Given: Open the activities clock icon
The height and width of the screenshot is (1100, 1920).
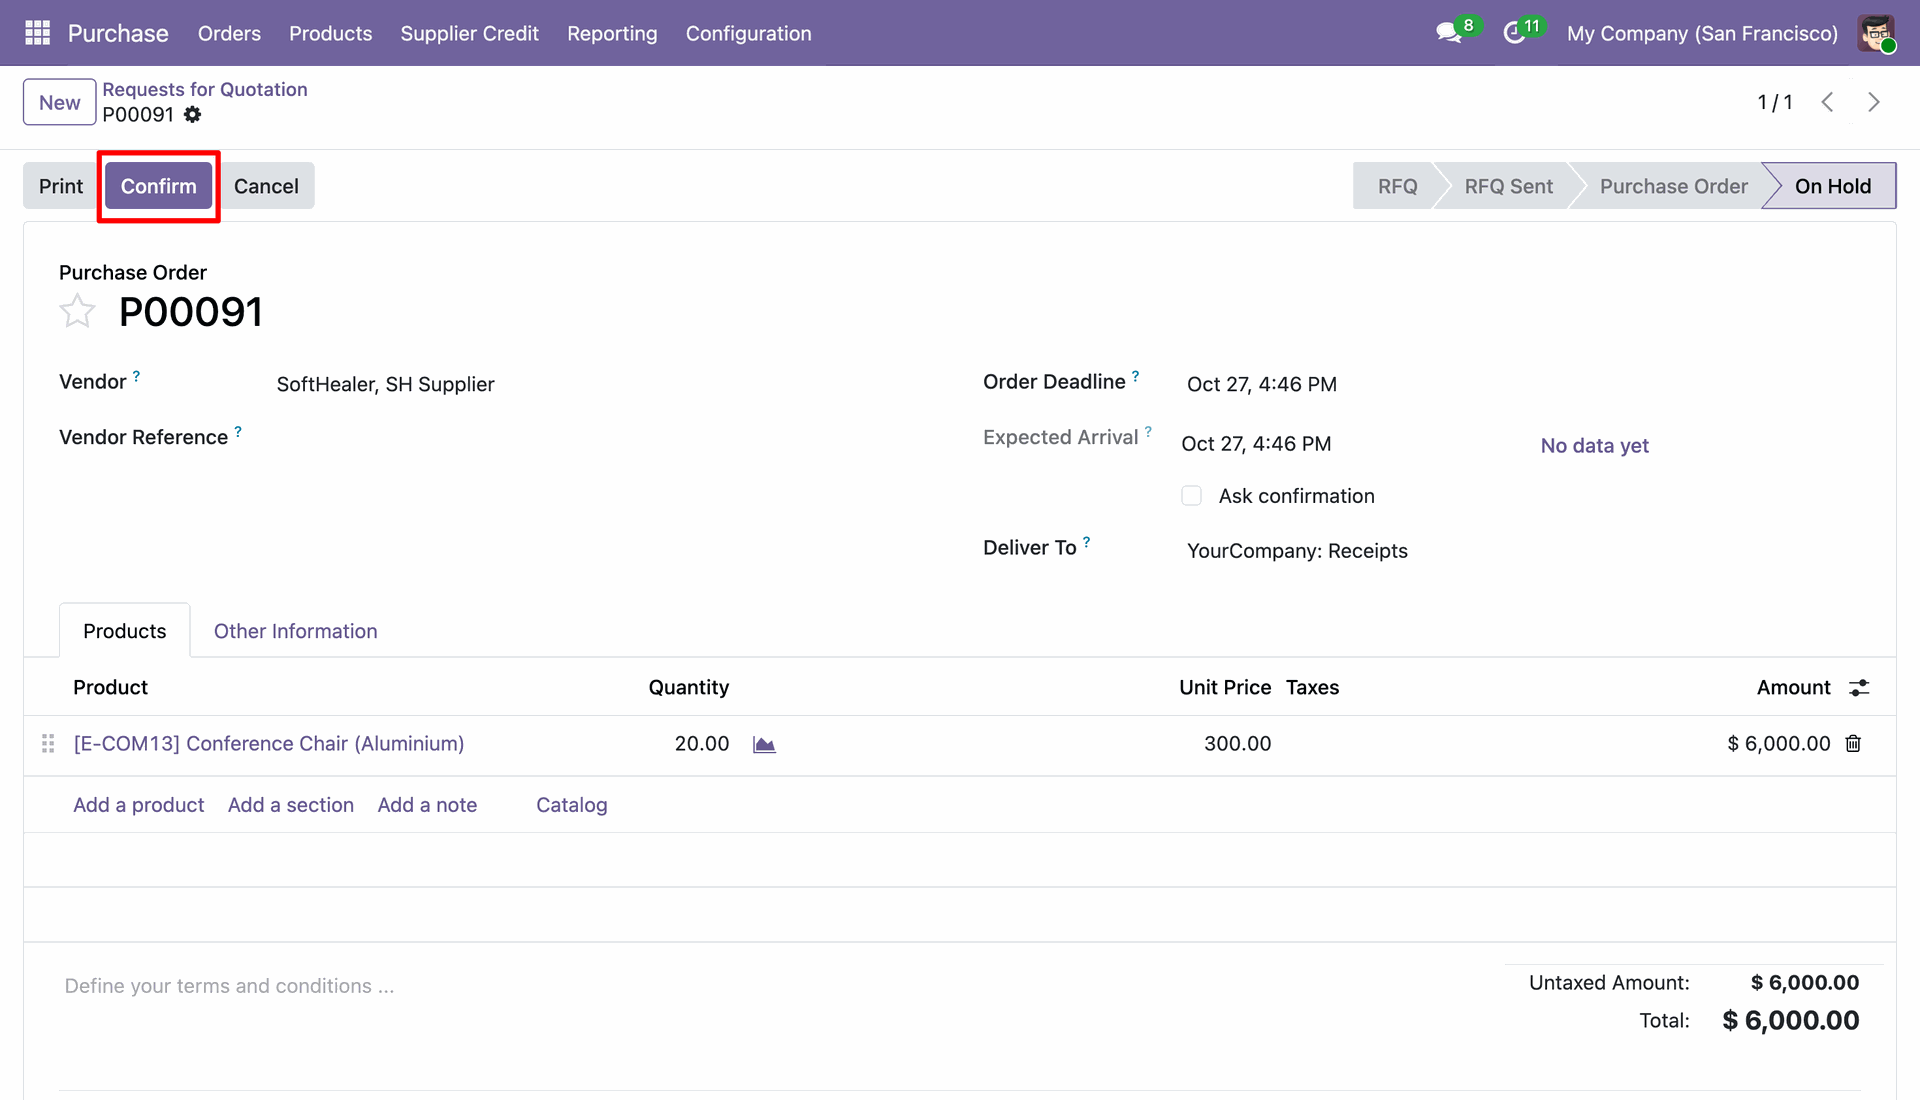Looking at the screenshot, I should coord(1514,33).
